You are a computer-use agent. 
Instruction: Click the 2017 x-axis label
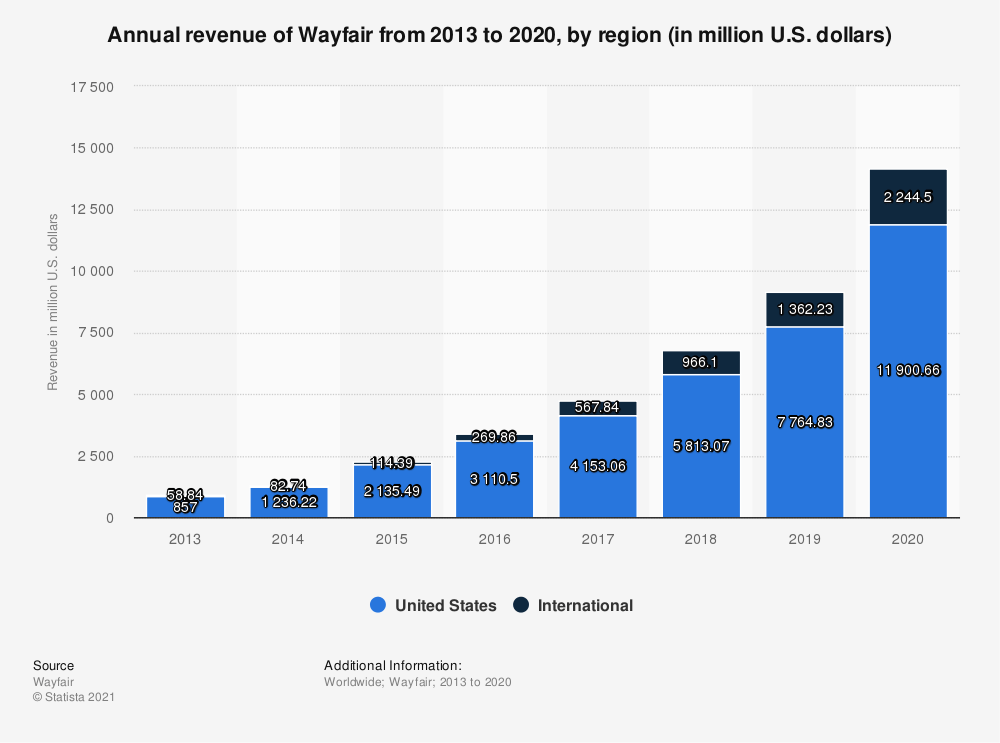pos(598,540)
